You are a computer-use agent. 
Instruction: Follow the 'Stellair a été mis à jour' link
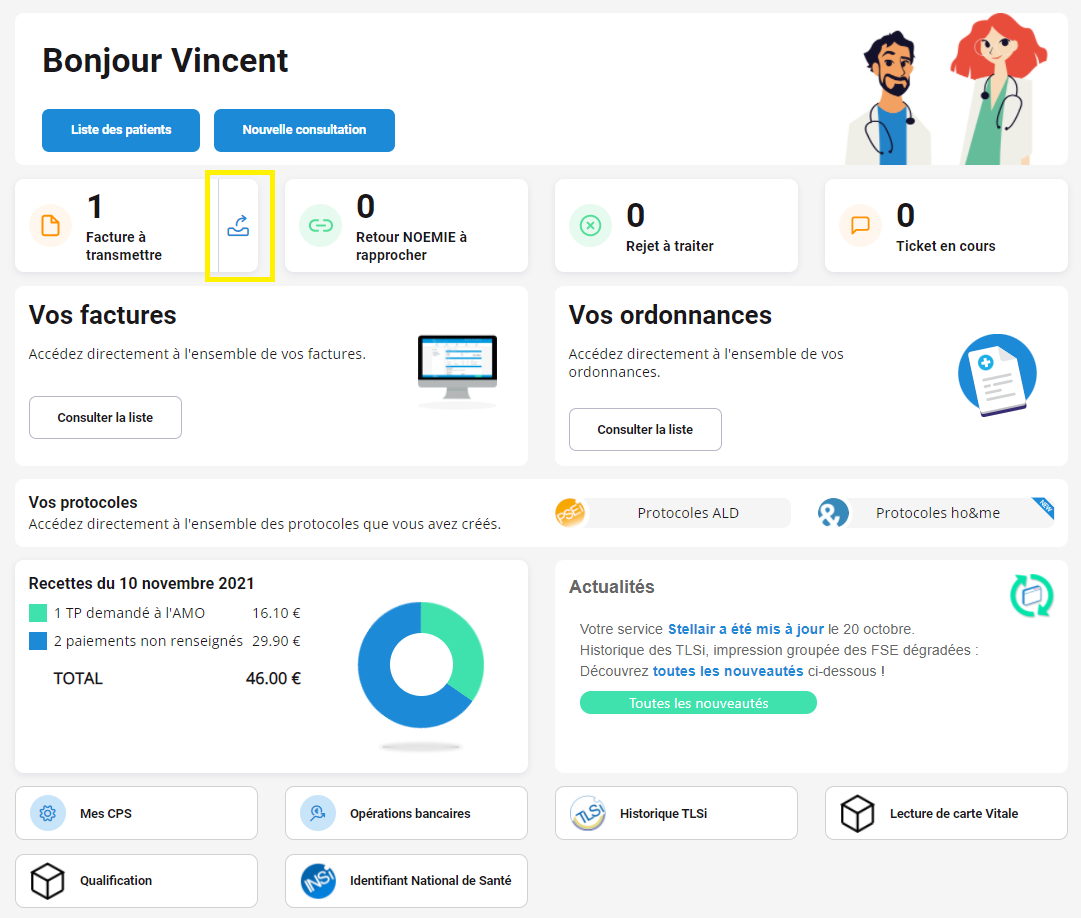pos(745,629)
